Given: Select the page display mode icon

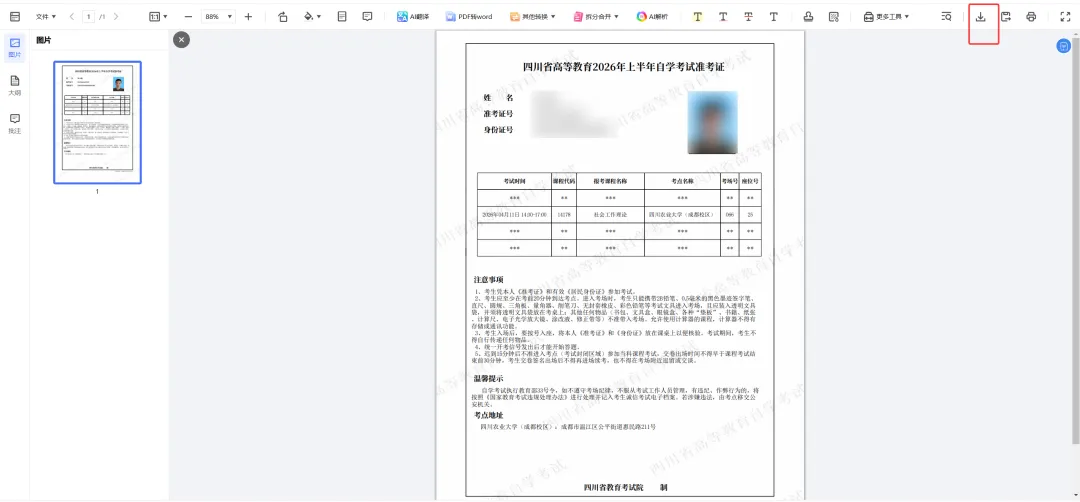Looking at the screenshot, I should coord(342,17).
